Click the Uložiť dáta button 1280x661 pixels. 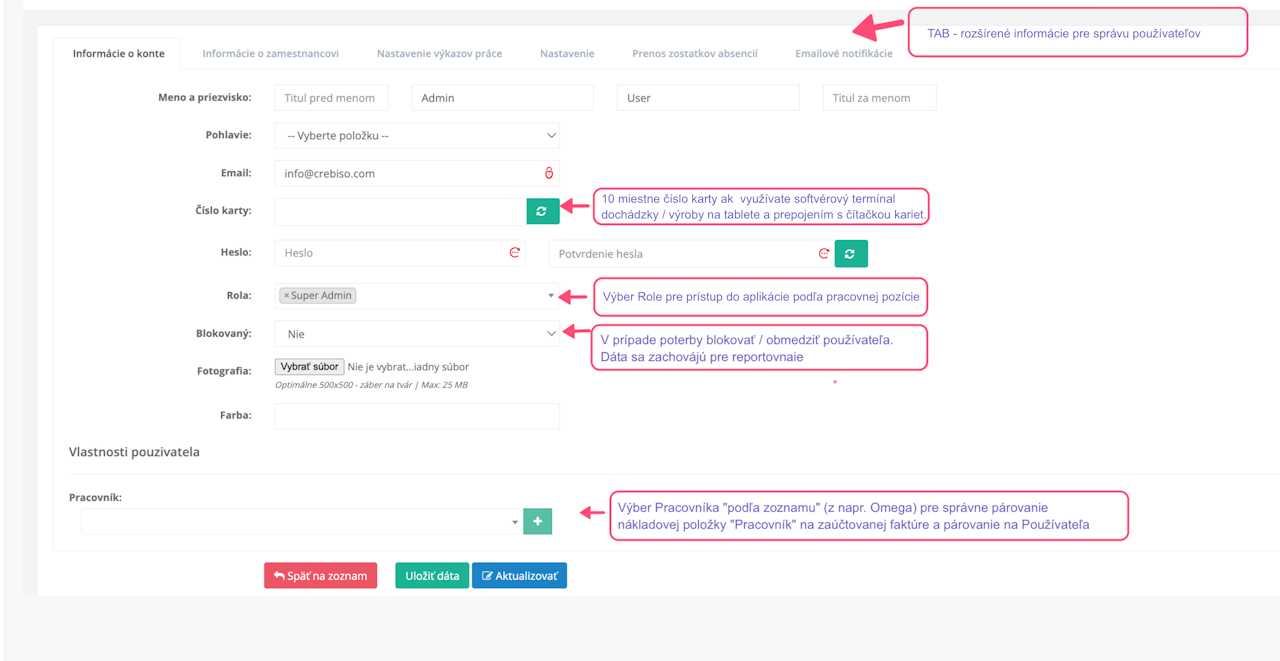[432, 576]
